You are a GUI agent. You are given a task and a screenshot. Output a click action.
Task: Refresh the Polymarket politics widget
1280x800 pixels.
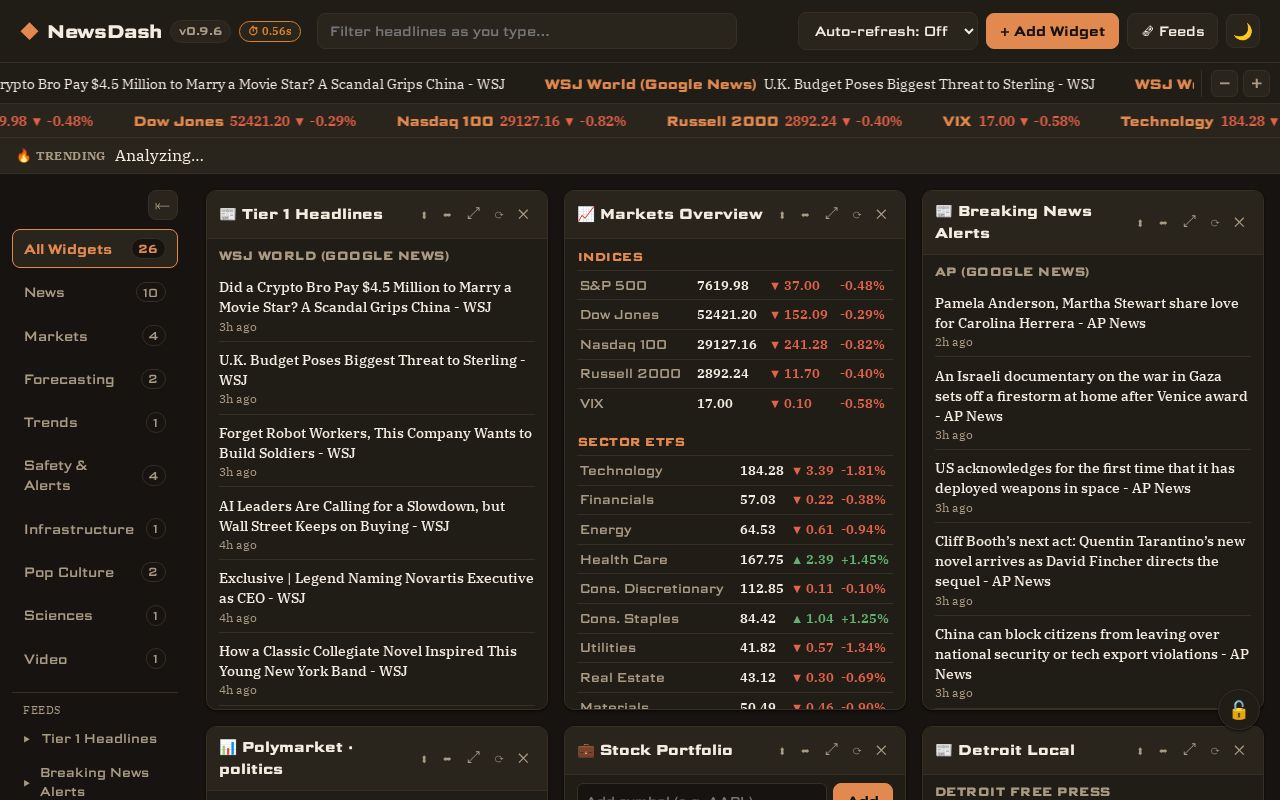tap(499, 758)
